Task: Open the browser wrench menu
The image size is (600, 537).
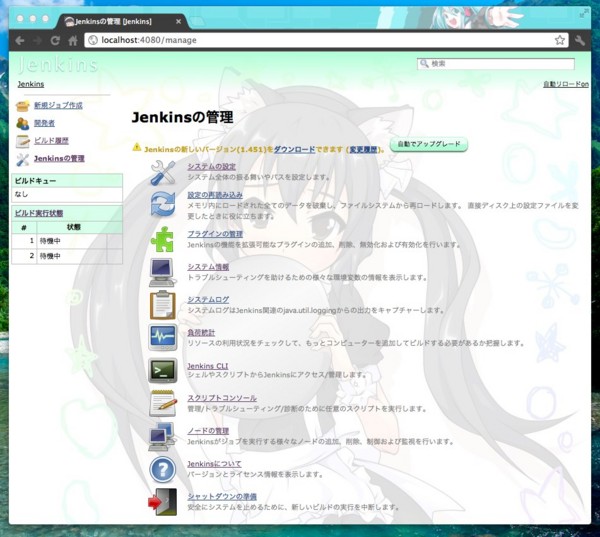Action: tap(580, 40)
